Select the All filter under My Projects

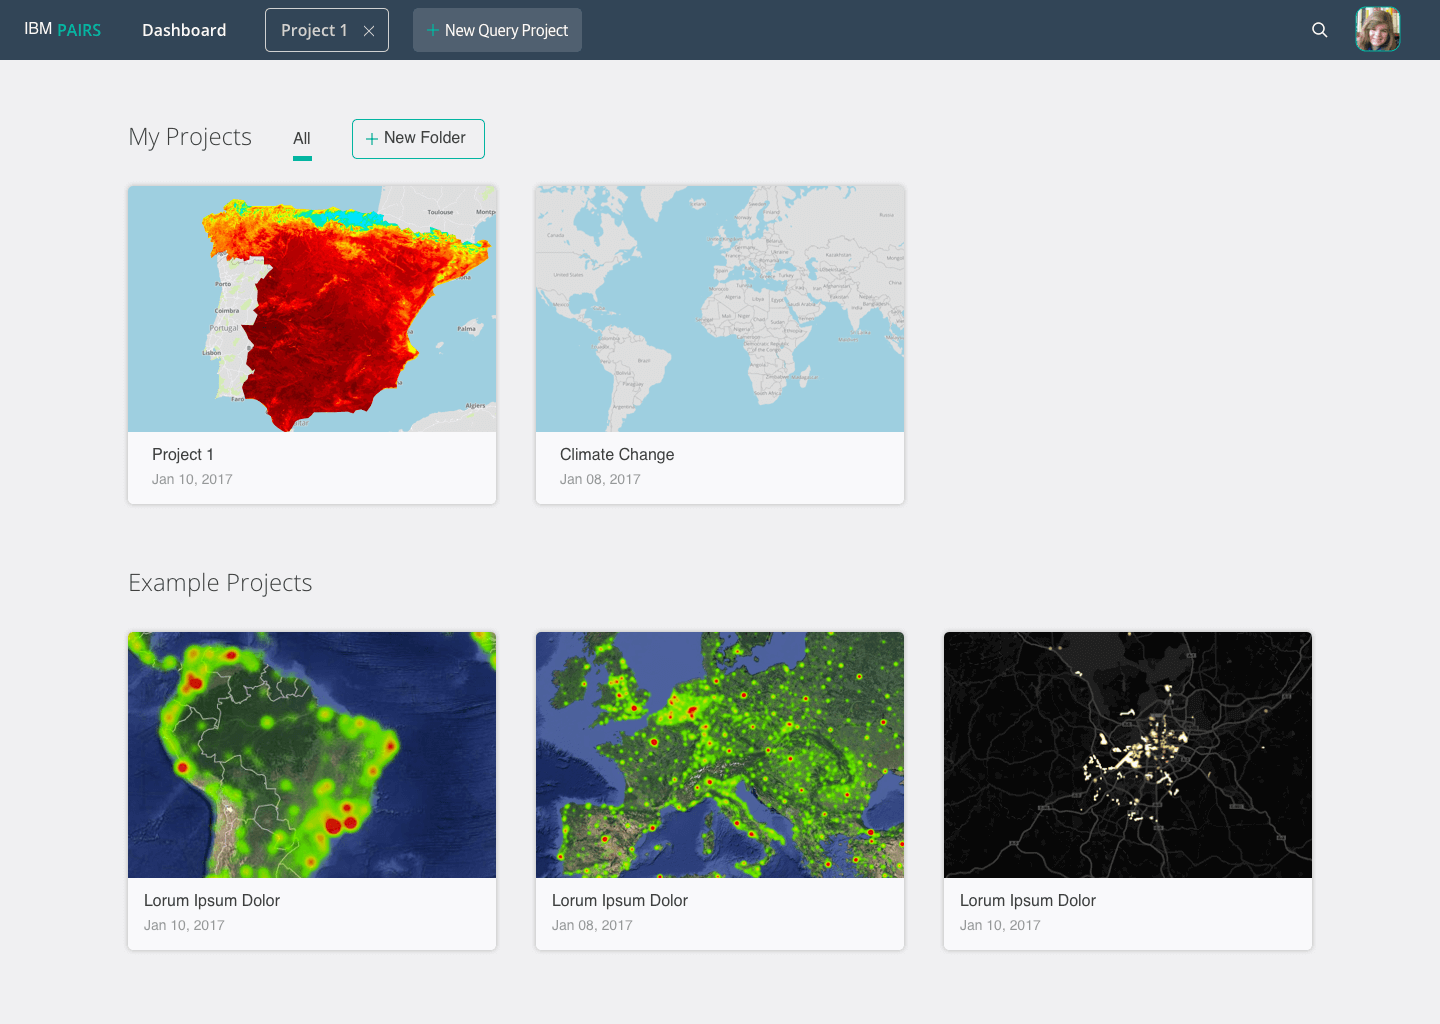[x=302, y=139]
